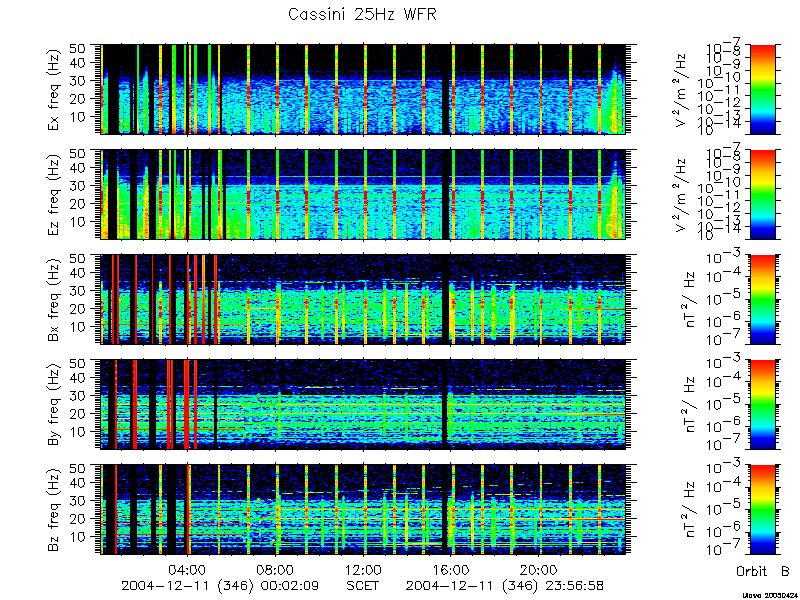The image size is (800, 600).
Task: Click inside the Ex spectrogram panel
Action: [363, 89]
